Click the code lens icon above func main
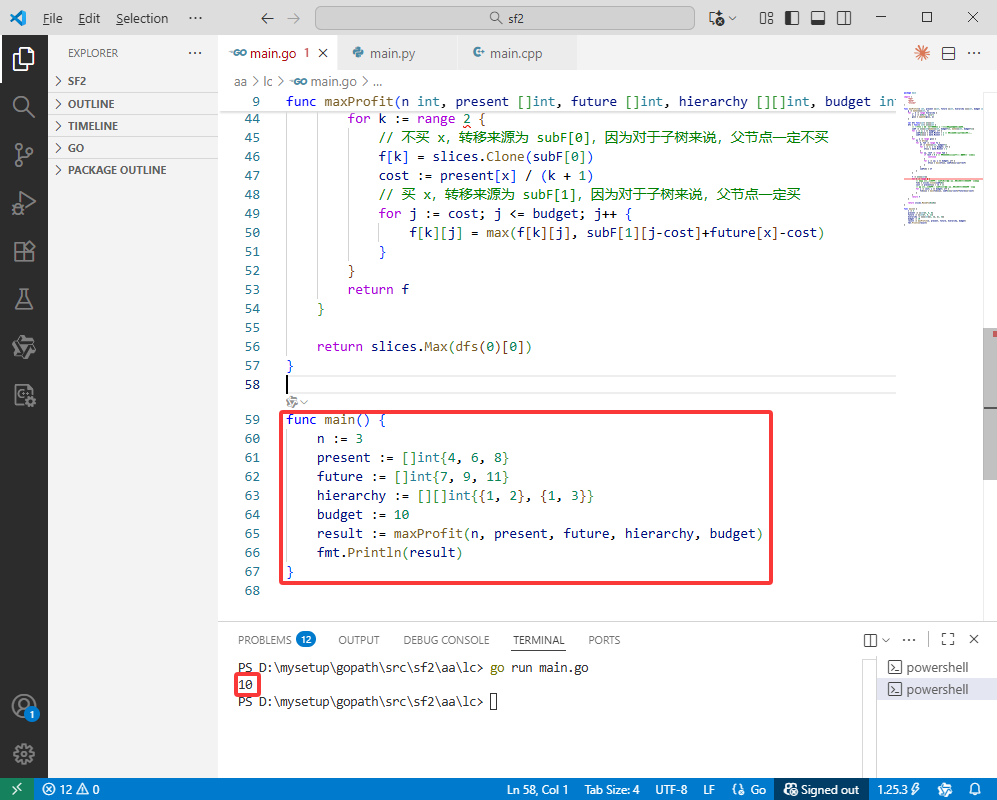Viewport: 997px width, 800px height. [x=292, y=402]
